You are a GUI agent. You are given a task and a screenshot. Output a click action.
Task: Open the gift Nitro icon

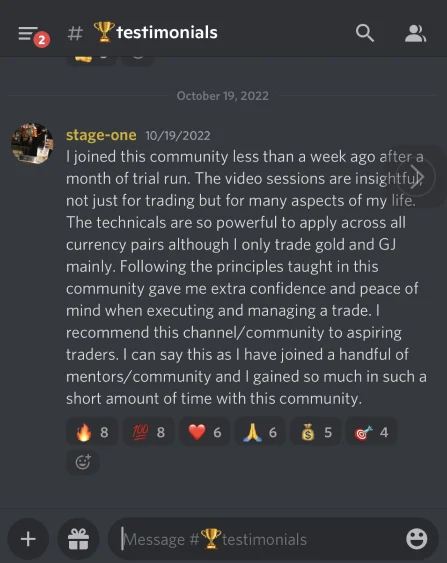click(78, 539)
